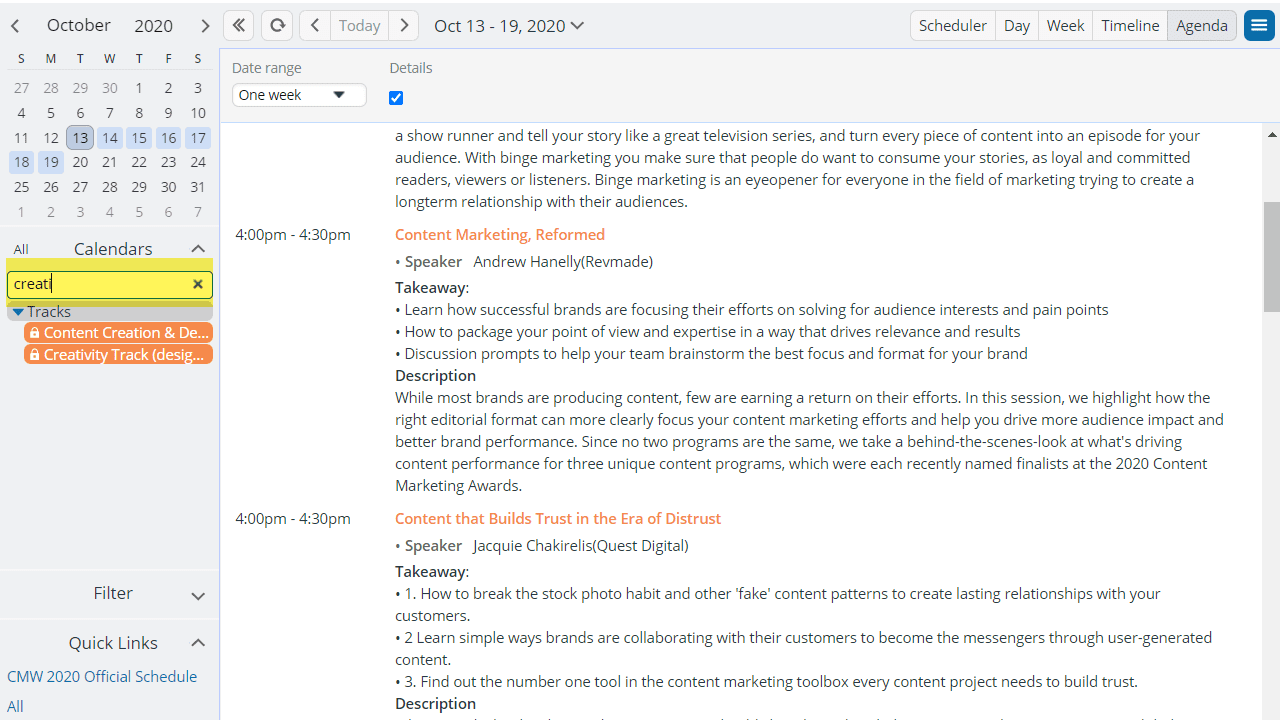This screenshot has width=1280, height=720.
Task: Click the refresh calendar icon
Action: pos(277,26)
